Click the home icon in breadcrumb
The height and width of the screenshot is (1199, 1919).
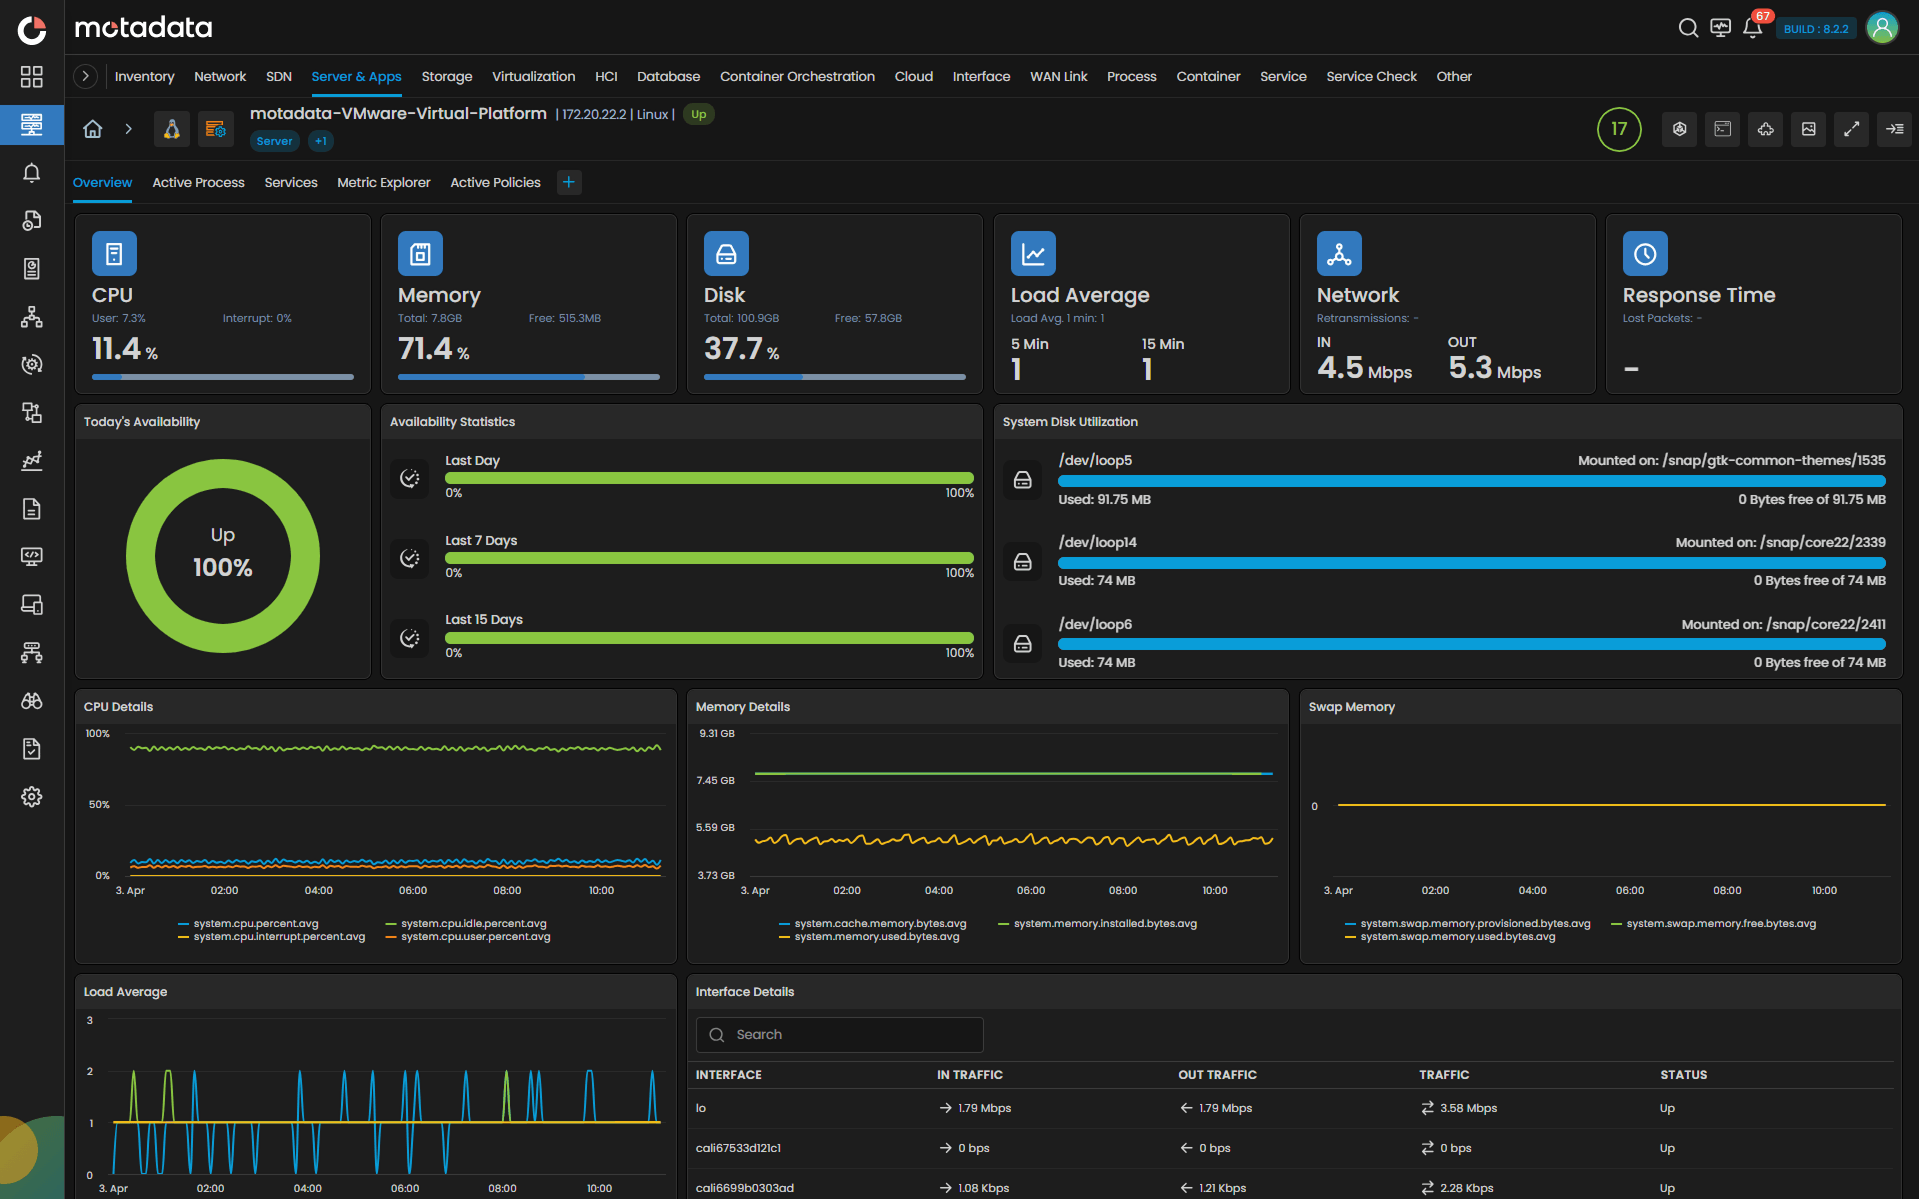93,129
